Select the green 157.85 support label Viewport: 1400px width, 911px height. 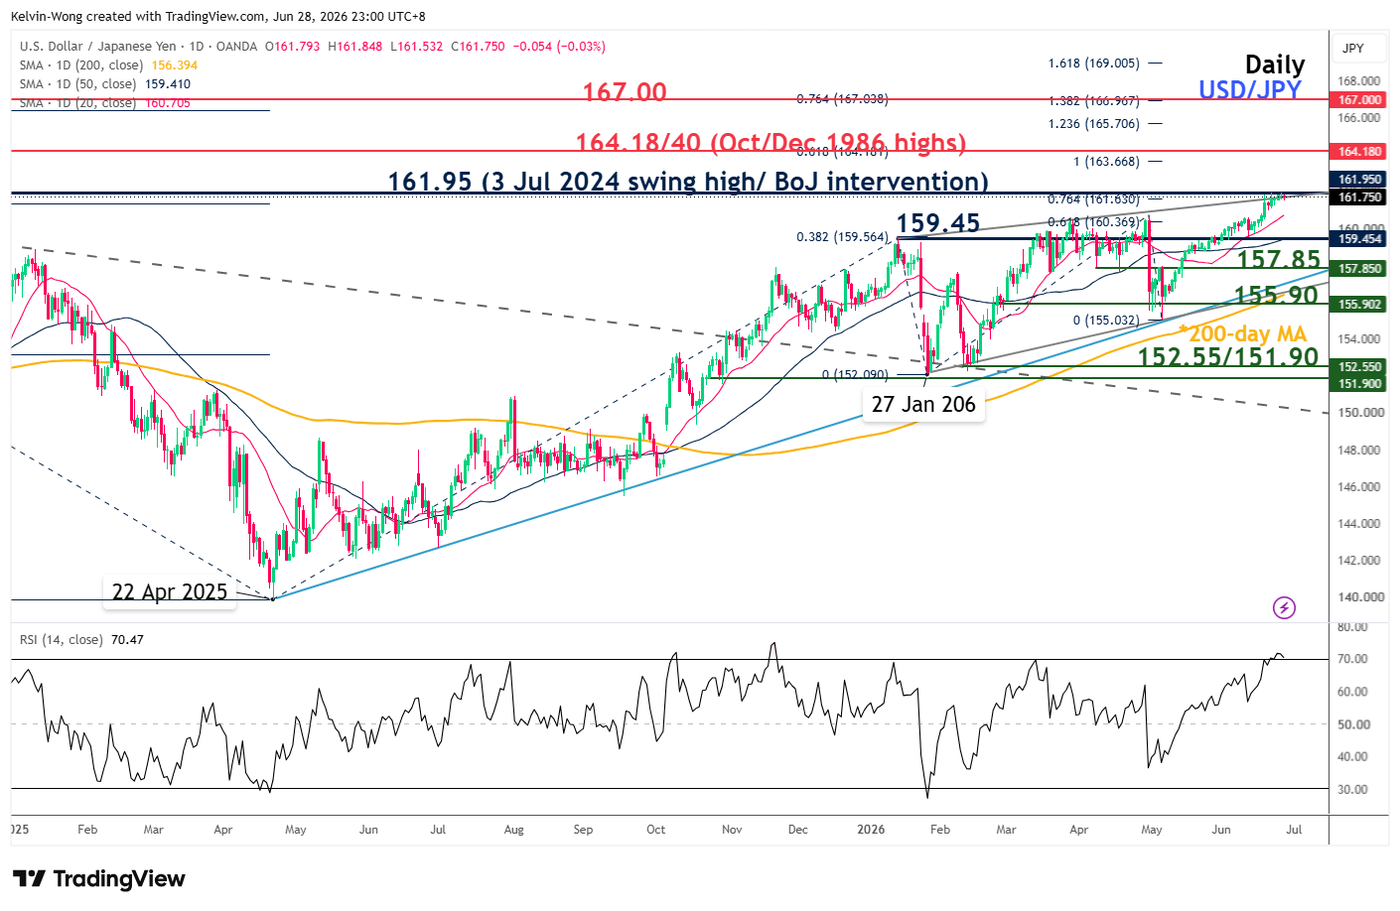(x=1279, y=260)
